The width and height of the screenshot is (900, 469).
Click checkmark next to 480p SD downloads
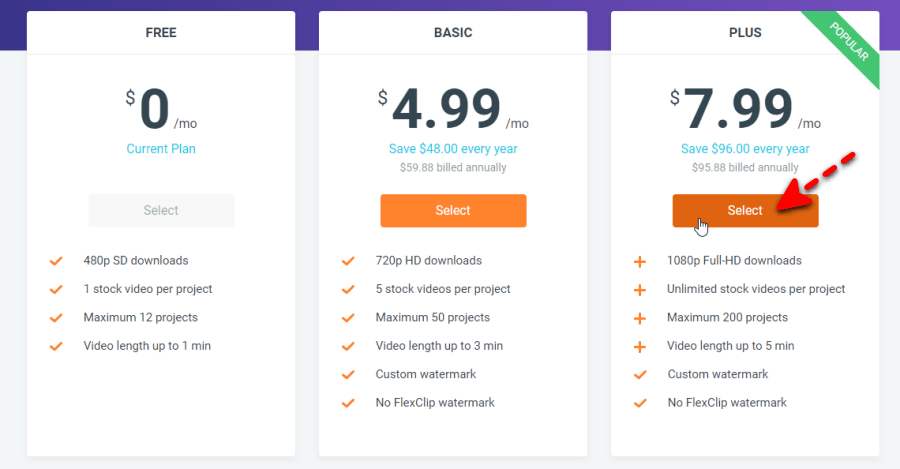coord(56,261)
